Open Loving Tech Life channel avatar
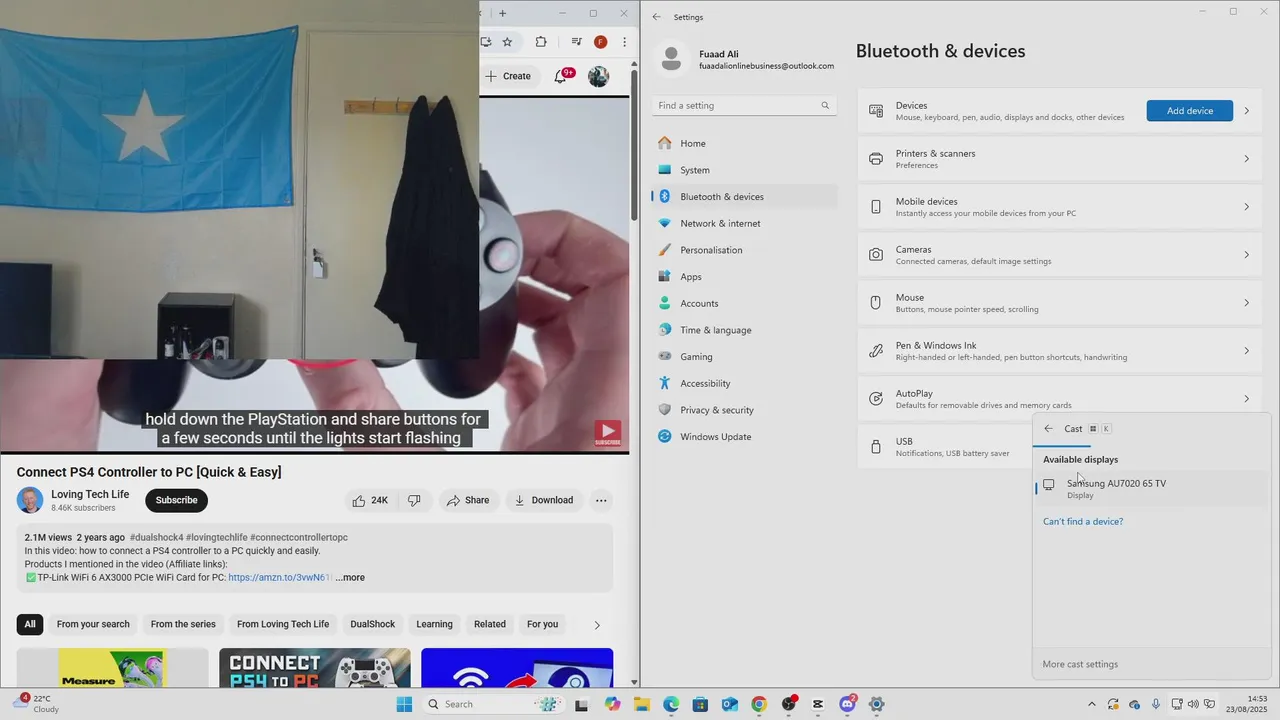 (30, 500)
